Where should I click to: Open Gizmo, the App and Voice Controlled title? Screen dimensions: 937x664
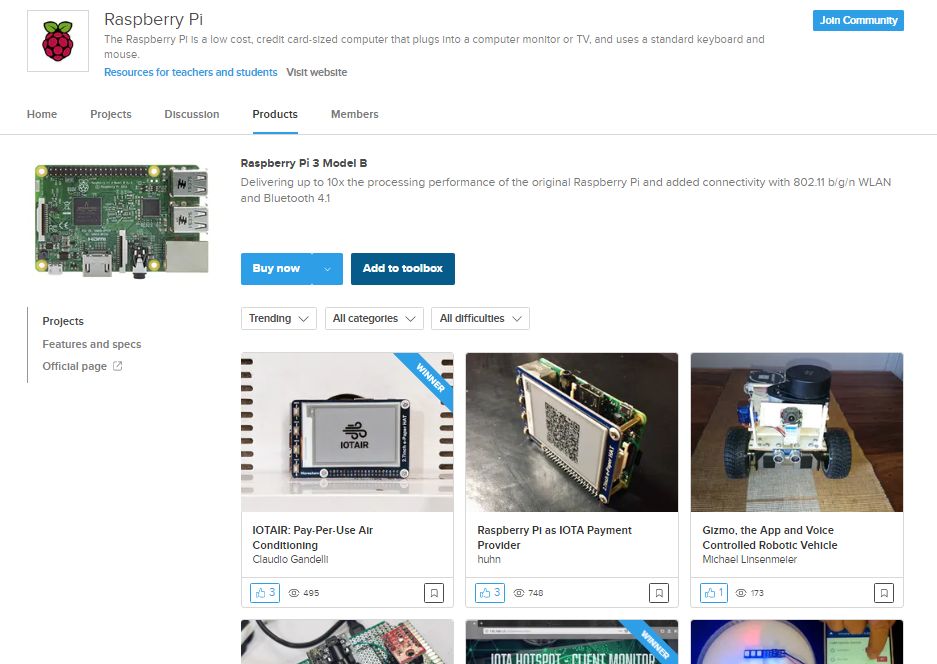(770, 537)
